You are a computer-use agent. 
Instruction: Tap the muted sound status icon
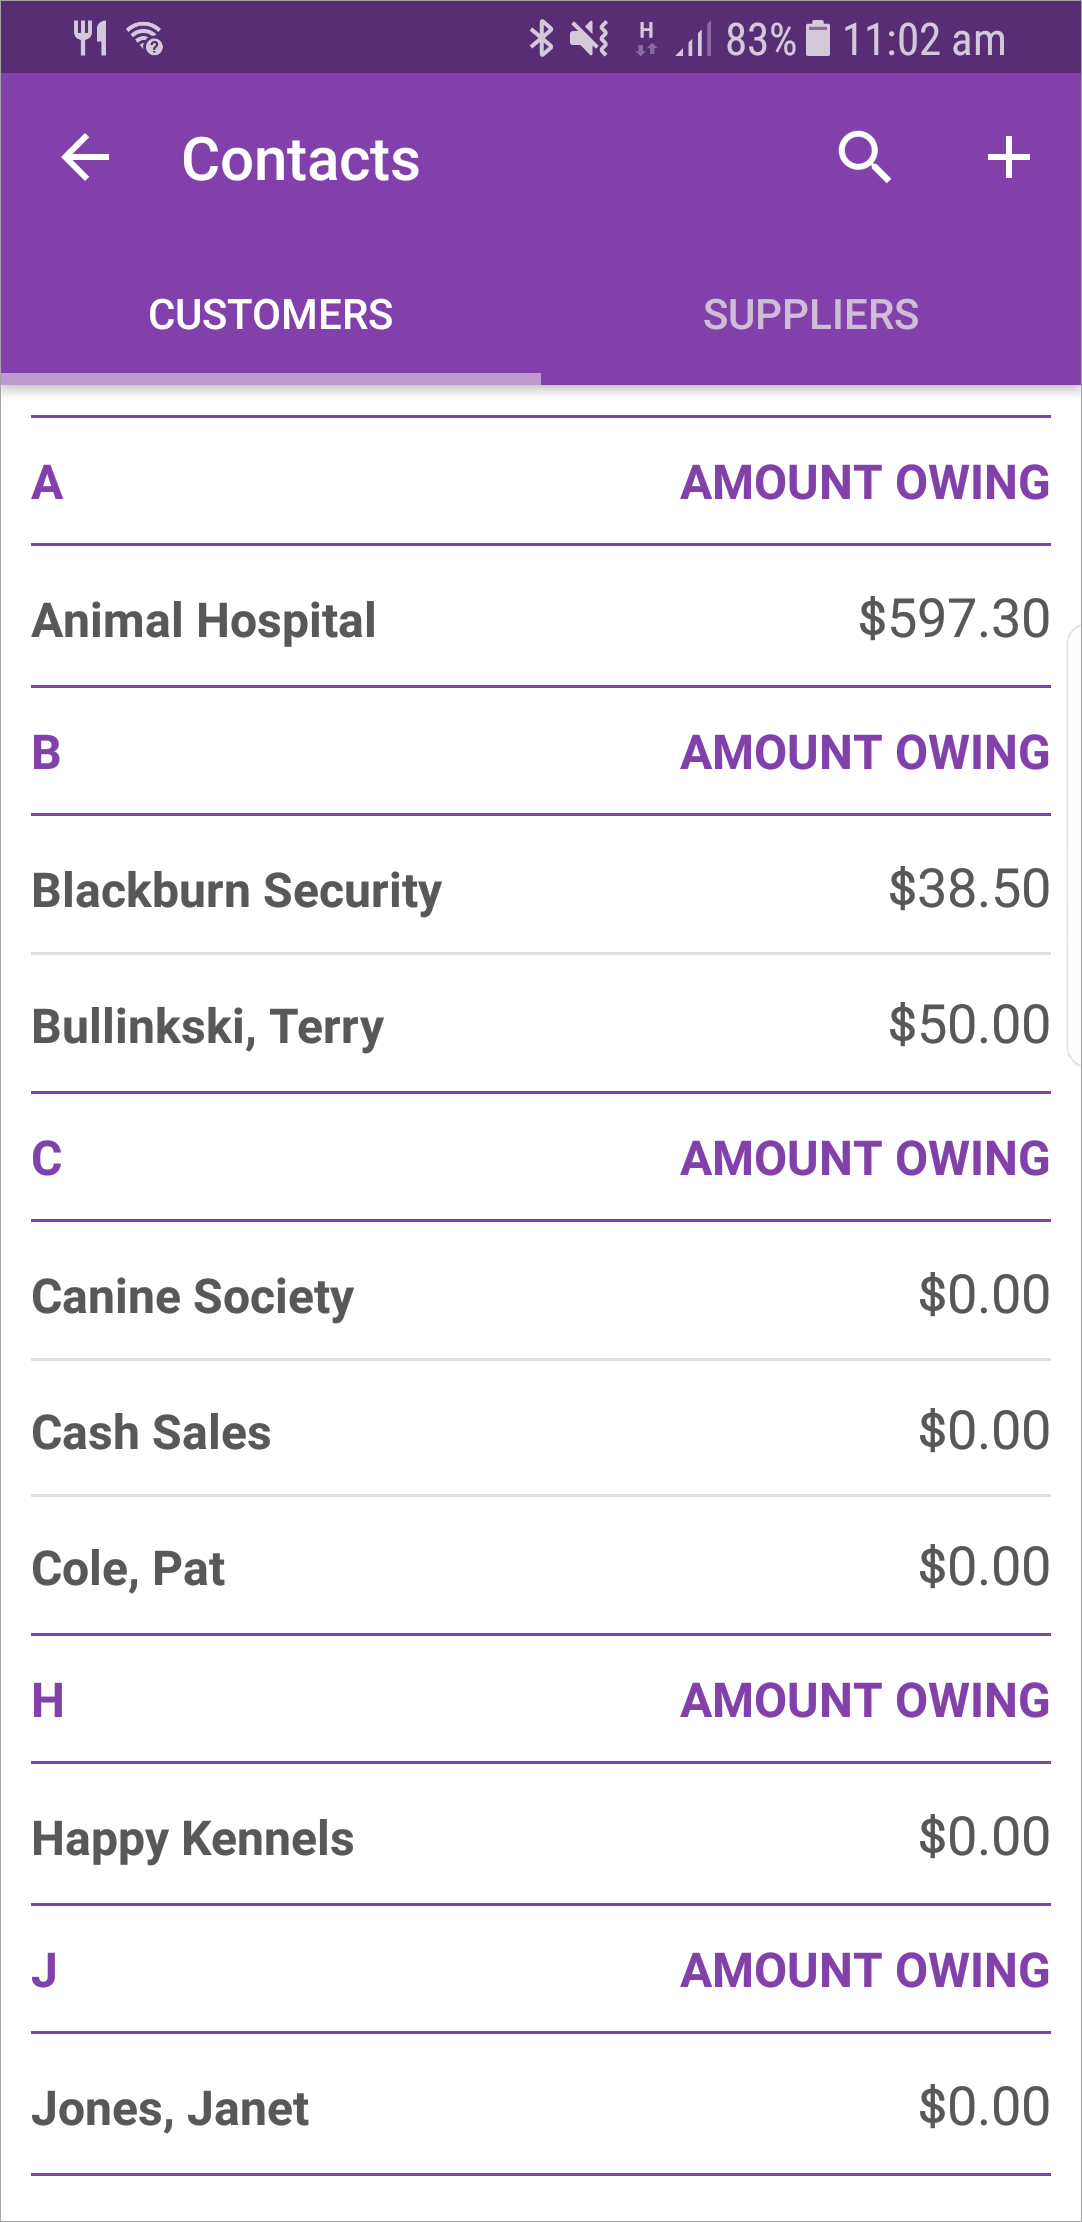(x=589, y=40)
